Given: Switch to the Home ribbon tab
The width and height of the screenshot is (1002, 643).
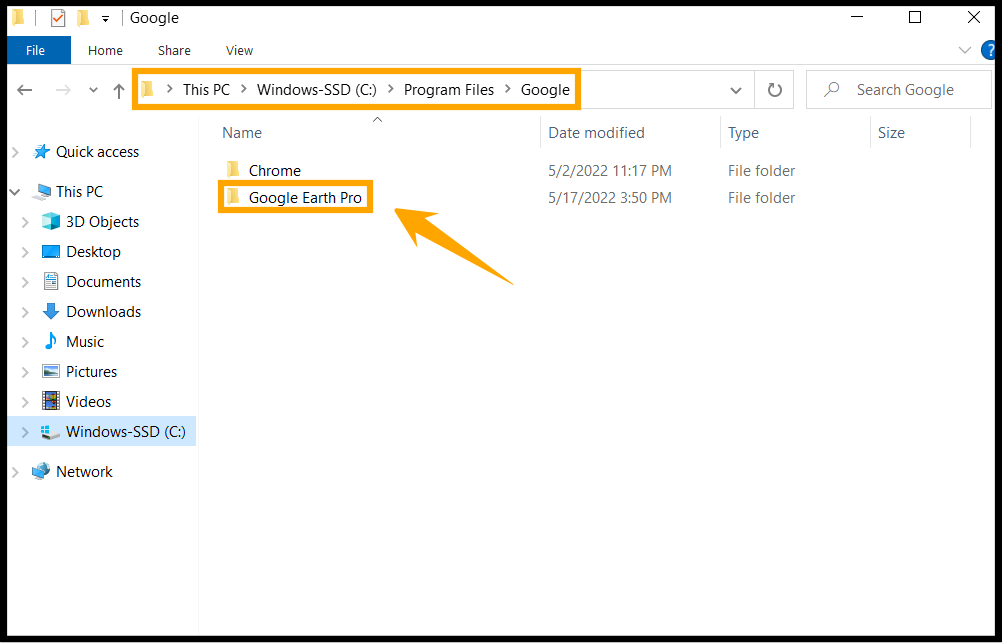Looking at the screenshot, I should point(105,50).
